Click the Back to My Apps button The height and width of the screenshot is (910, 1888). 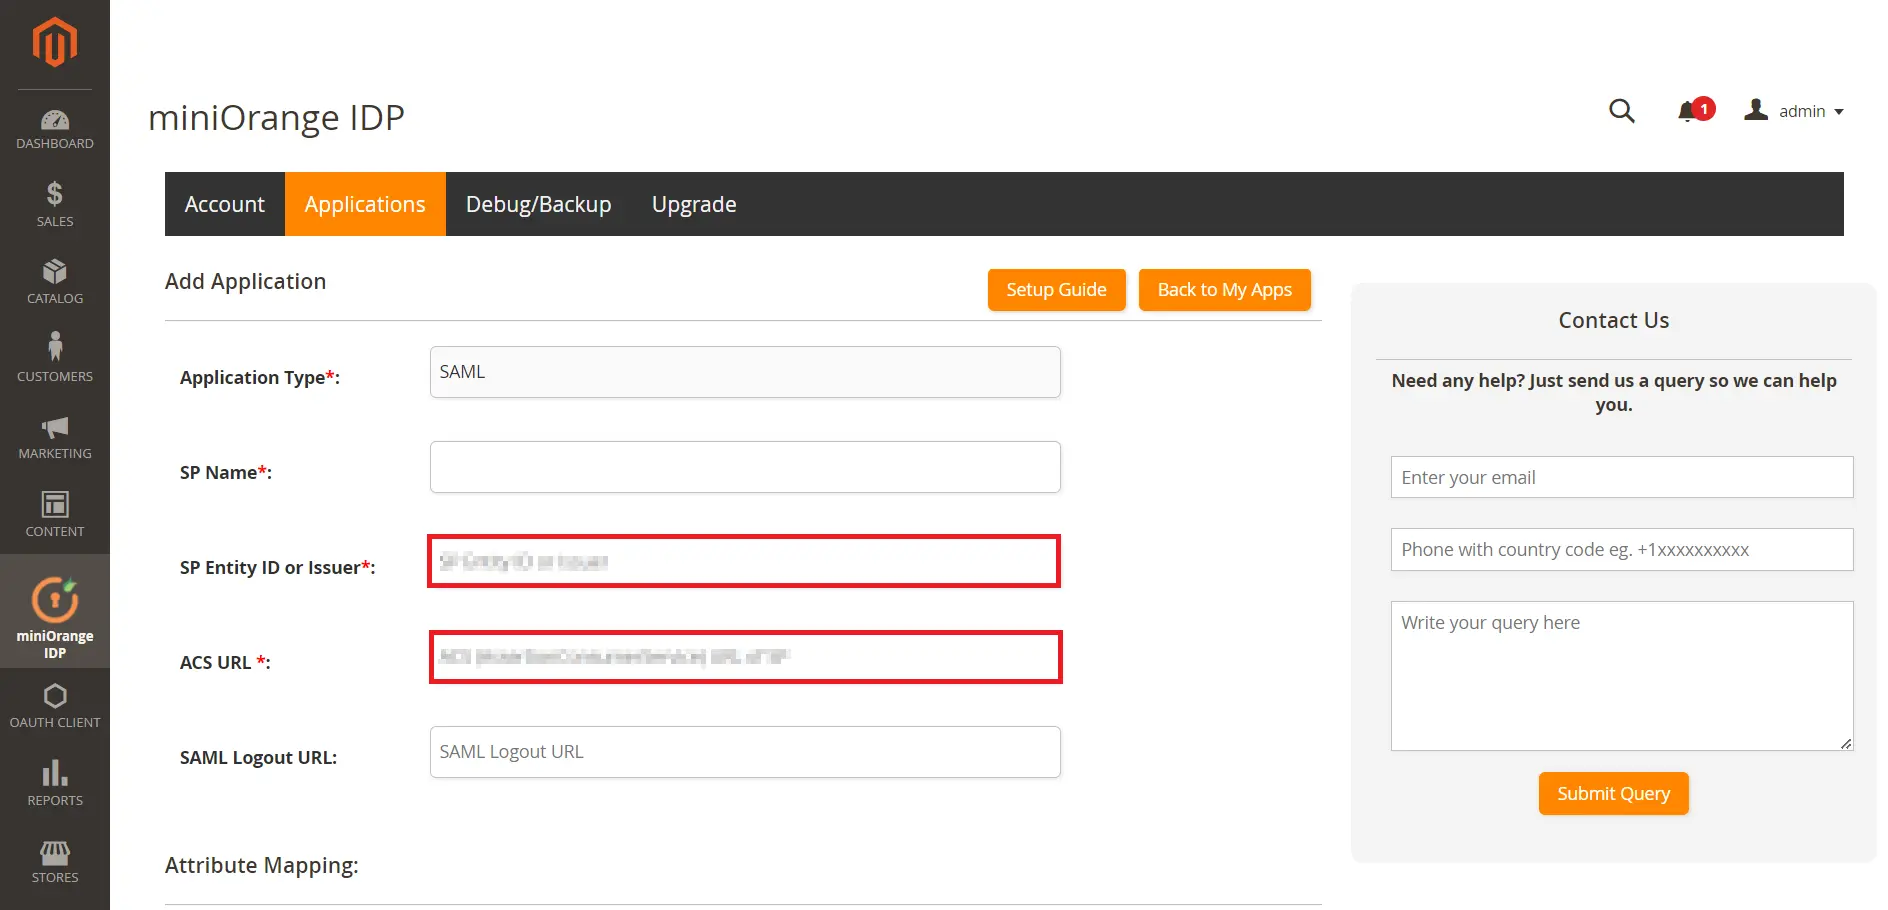coord(1225,290)
